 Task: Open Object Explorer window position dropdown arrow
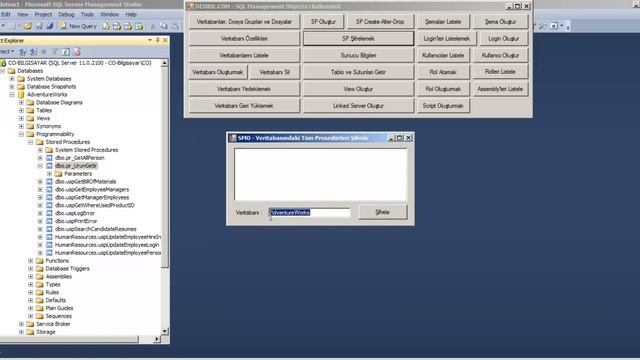tap(150, 40)
